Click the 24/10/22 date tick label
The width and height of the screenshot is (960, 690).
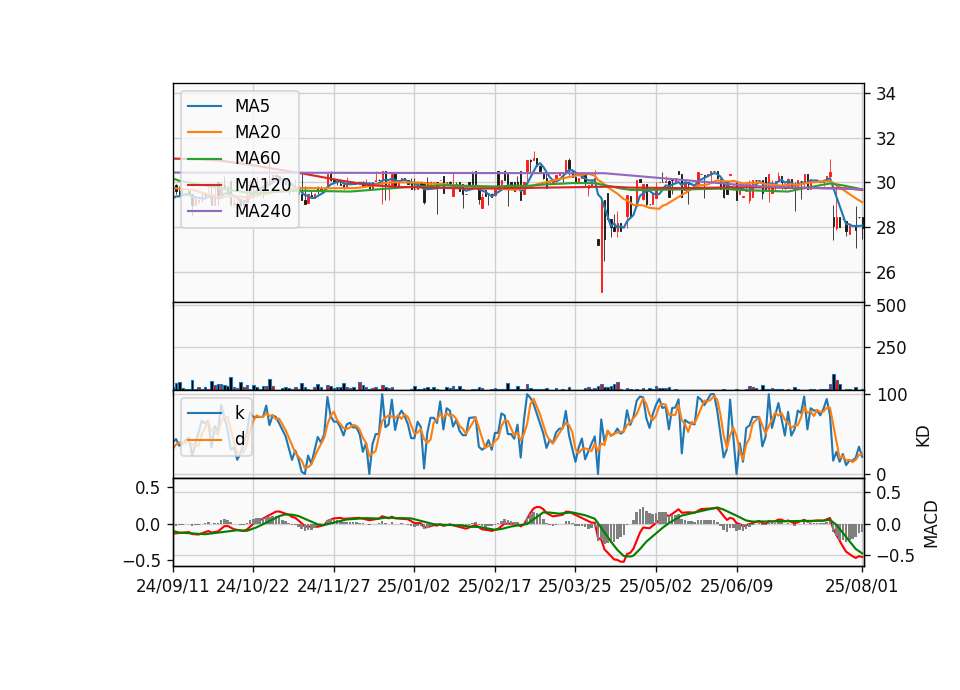(253, 586)
